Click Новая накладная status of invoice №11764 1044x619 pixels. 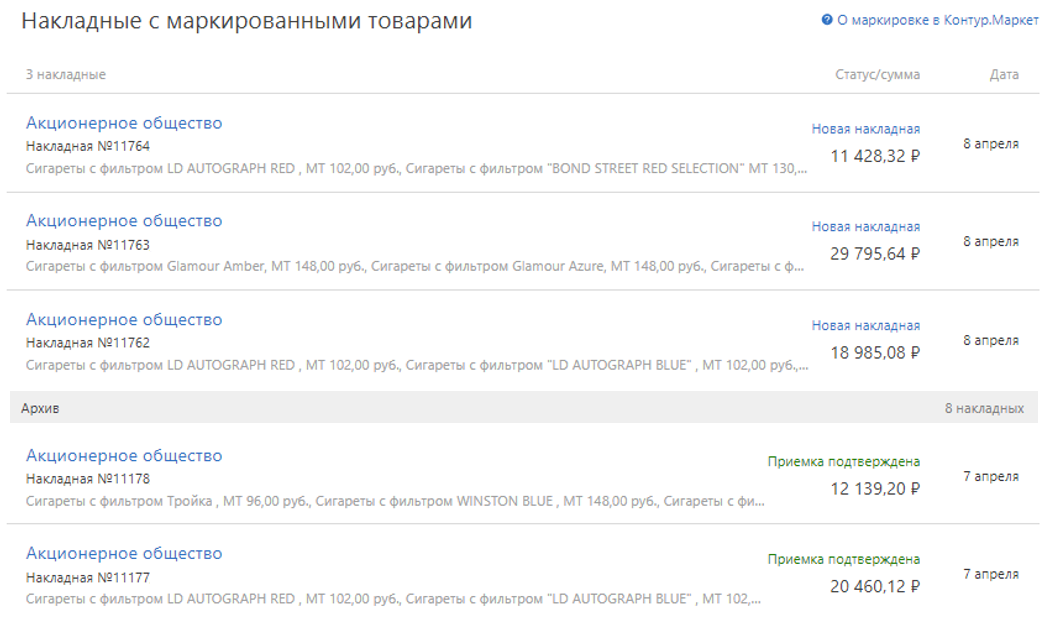866,129
